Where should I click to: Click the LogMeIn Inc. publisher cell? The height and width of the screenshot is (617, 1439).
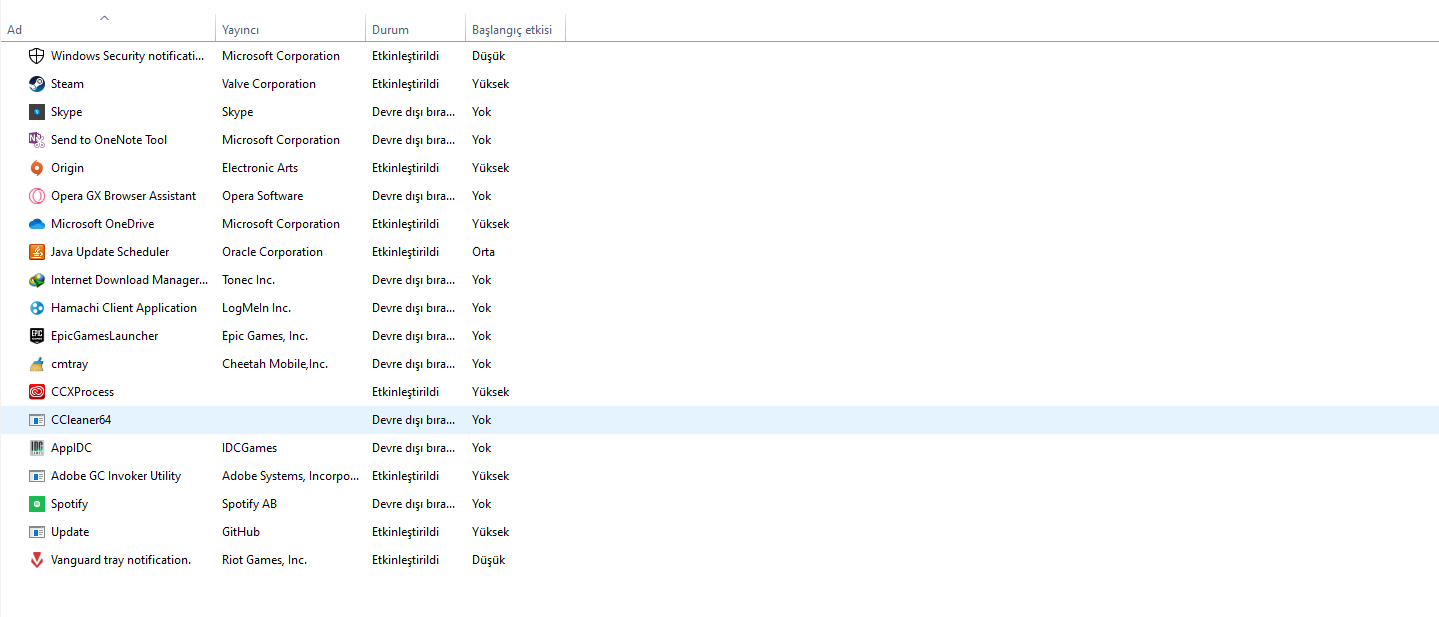click(256, 308)
